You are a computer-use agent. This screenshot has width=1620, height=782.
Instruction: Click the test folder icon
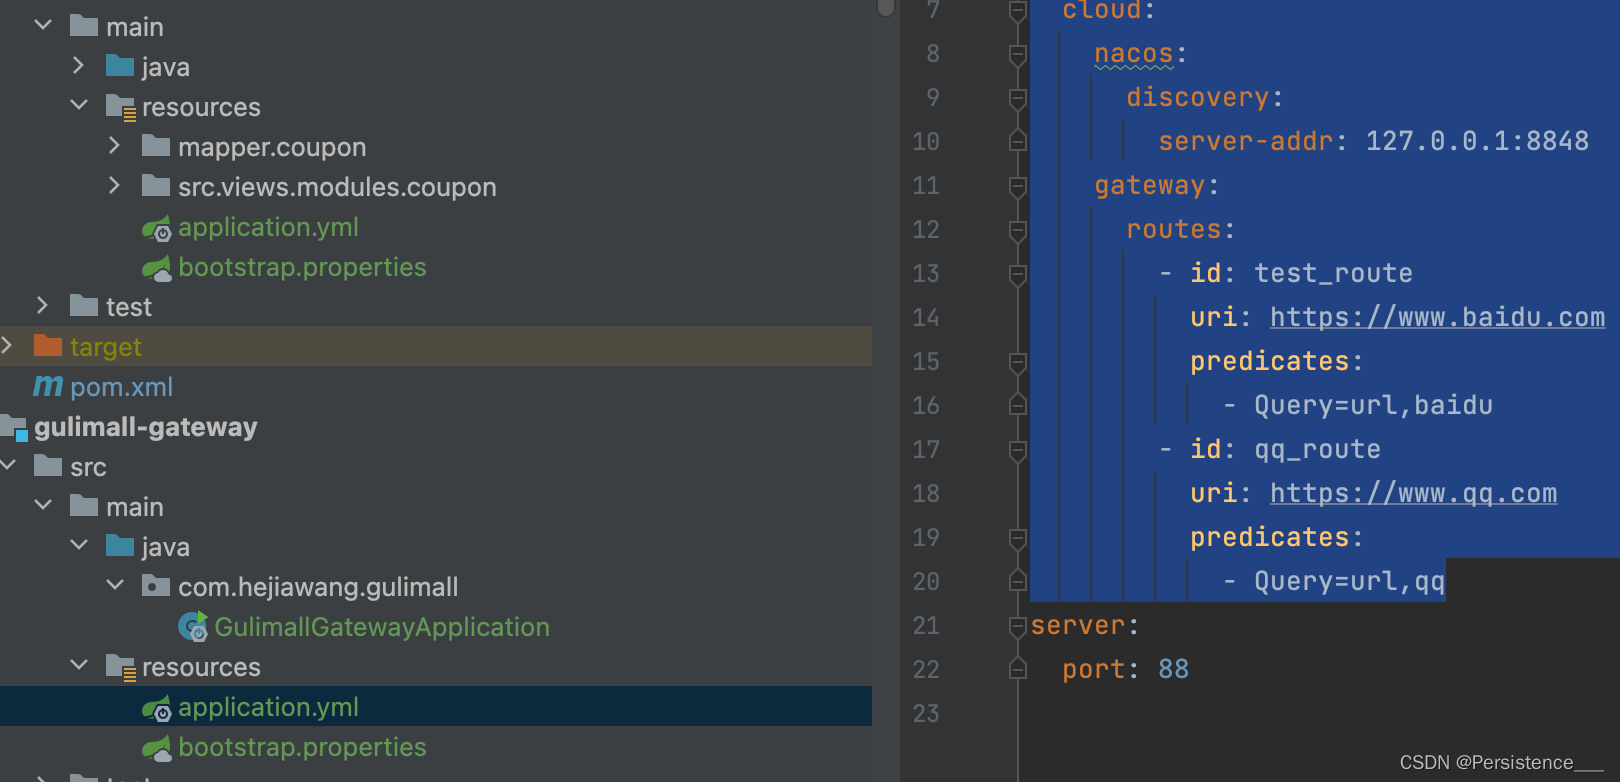click(x=84, y=306)
